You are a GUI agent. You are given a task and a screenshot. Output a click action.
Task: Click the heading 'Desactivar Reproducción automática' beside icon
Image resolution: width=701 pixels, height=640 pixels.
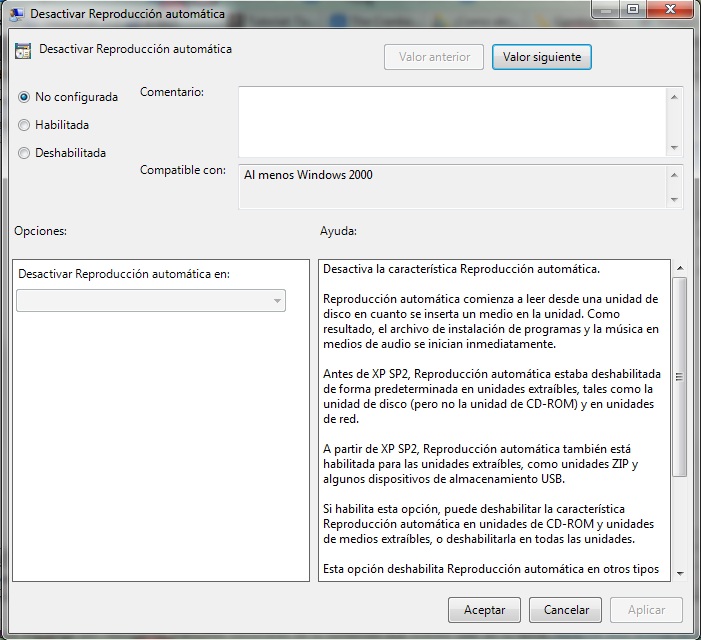click(x=135, y=49)
